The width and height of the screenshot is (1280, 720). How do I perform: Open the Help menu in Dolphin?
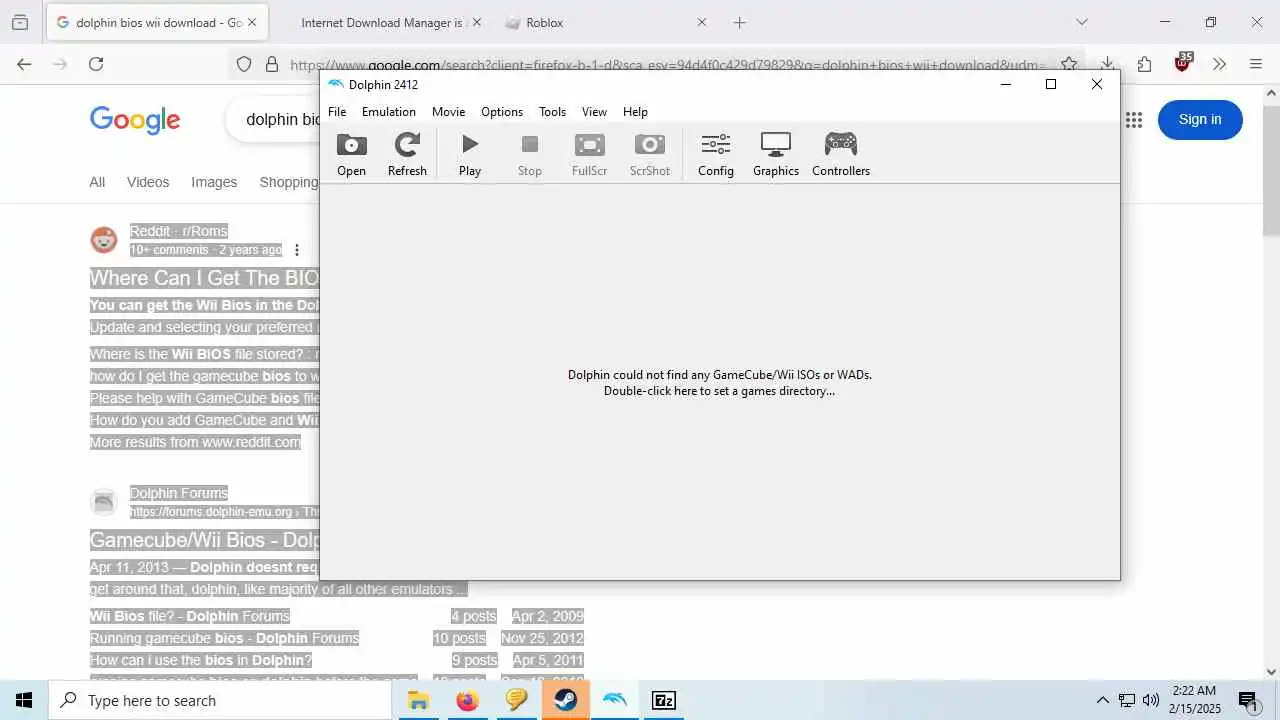635,112
